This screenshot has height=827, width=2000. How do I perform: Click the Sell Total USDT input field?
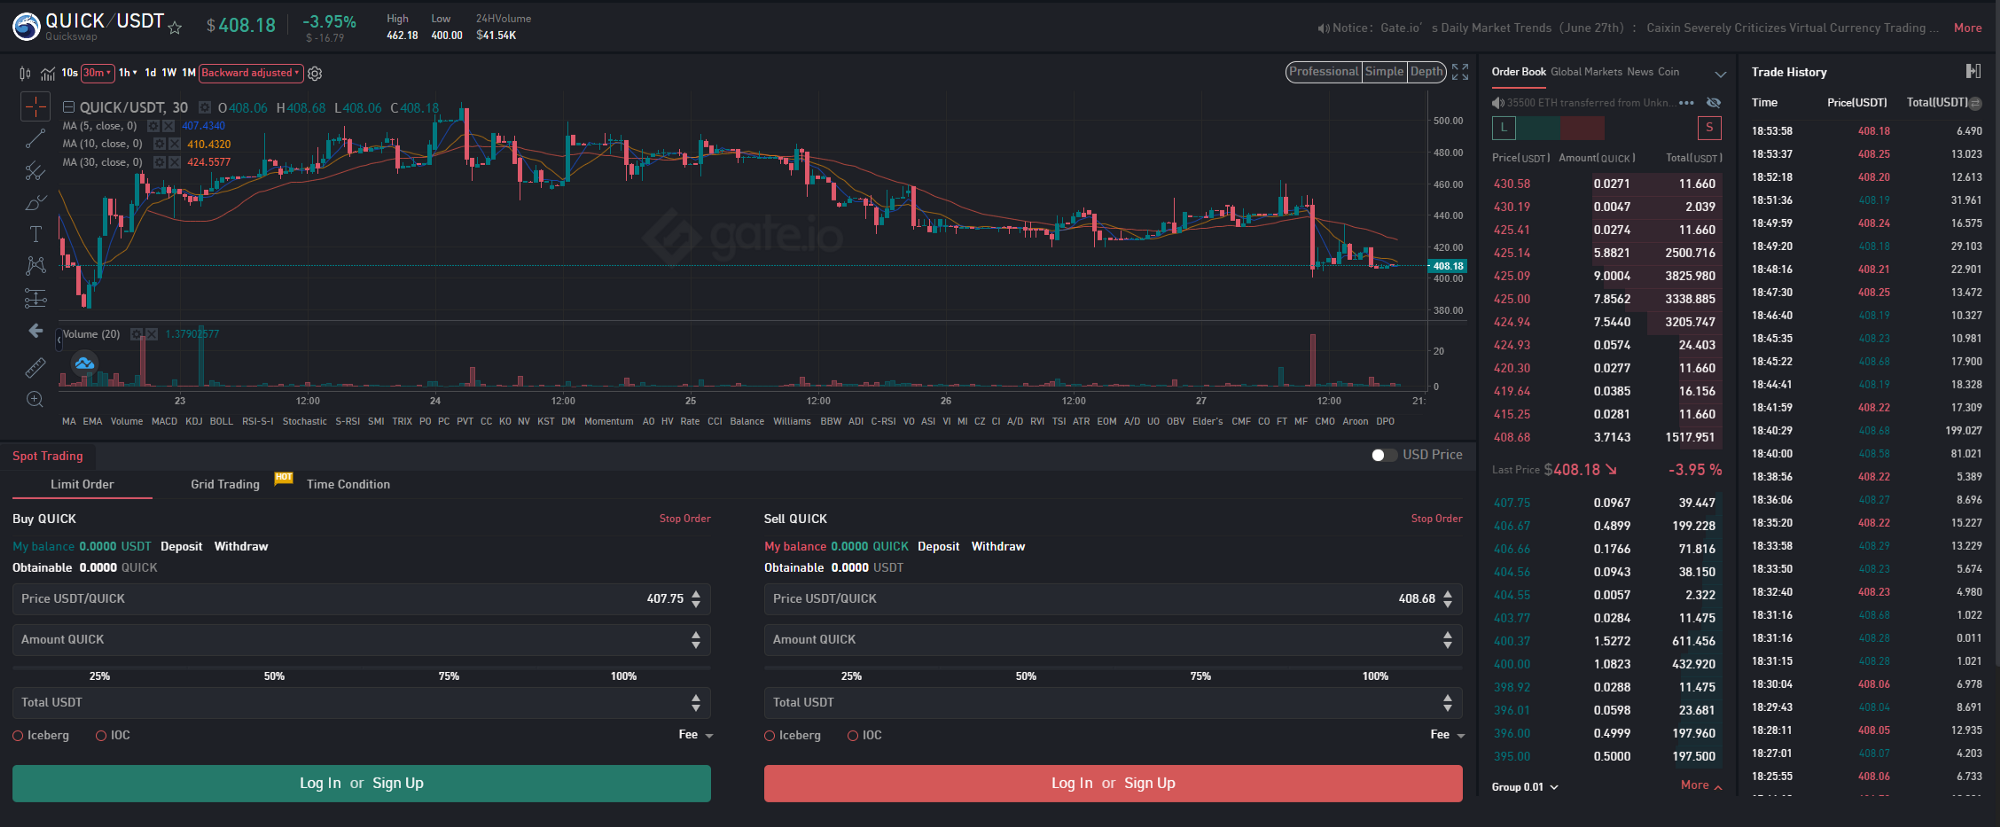tap(1113, 703)
